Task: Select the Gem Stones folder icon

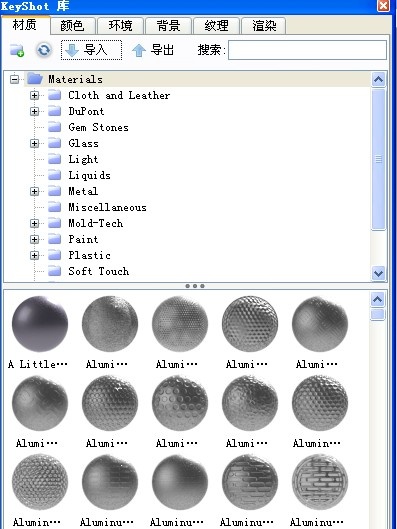Action: point(54,127)
